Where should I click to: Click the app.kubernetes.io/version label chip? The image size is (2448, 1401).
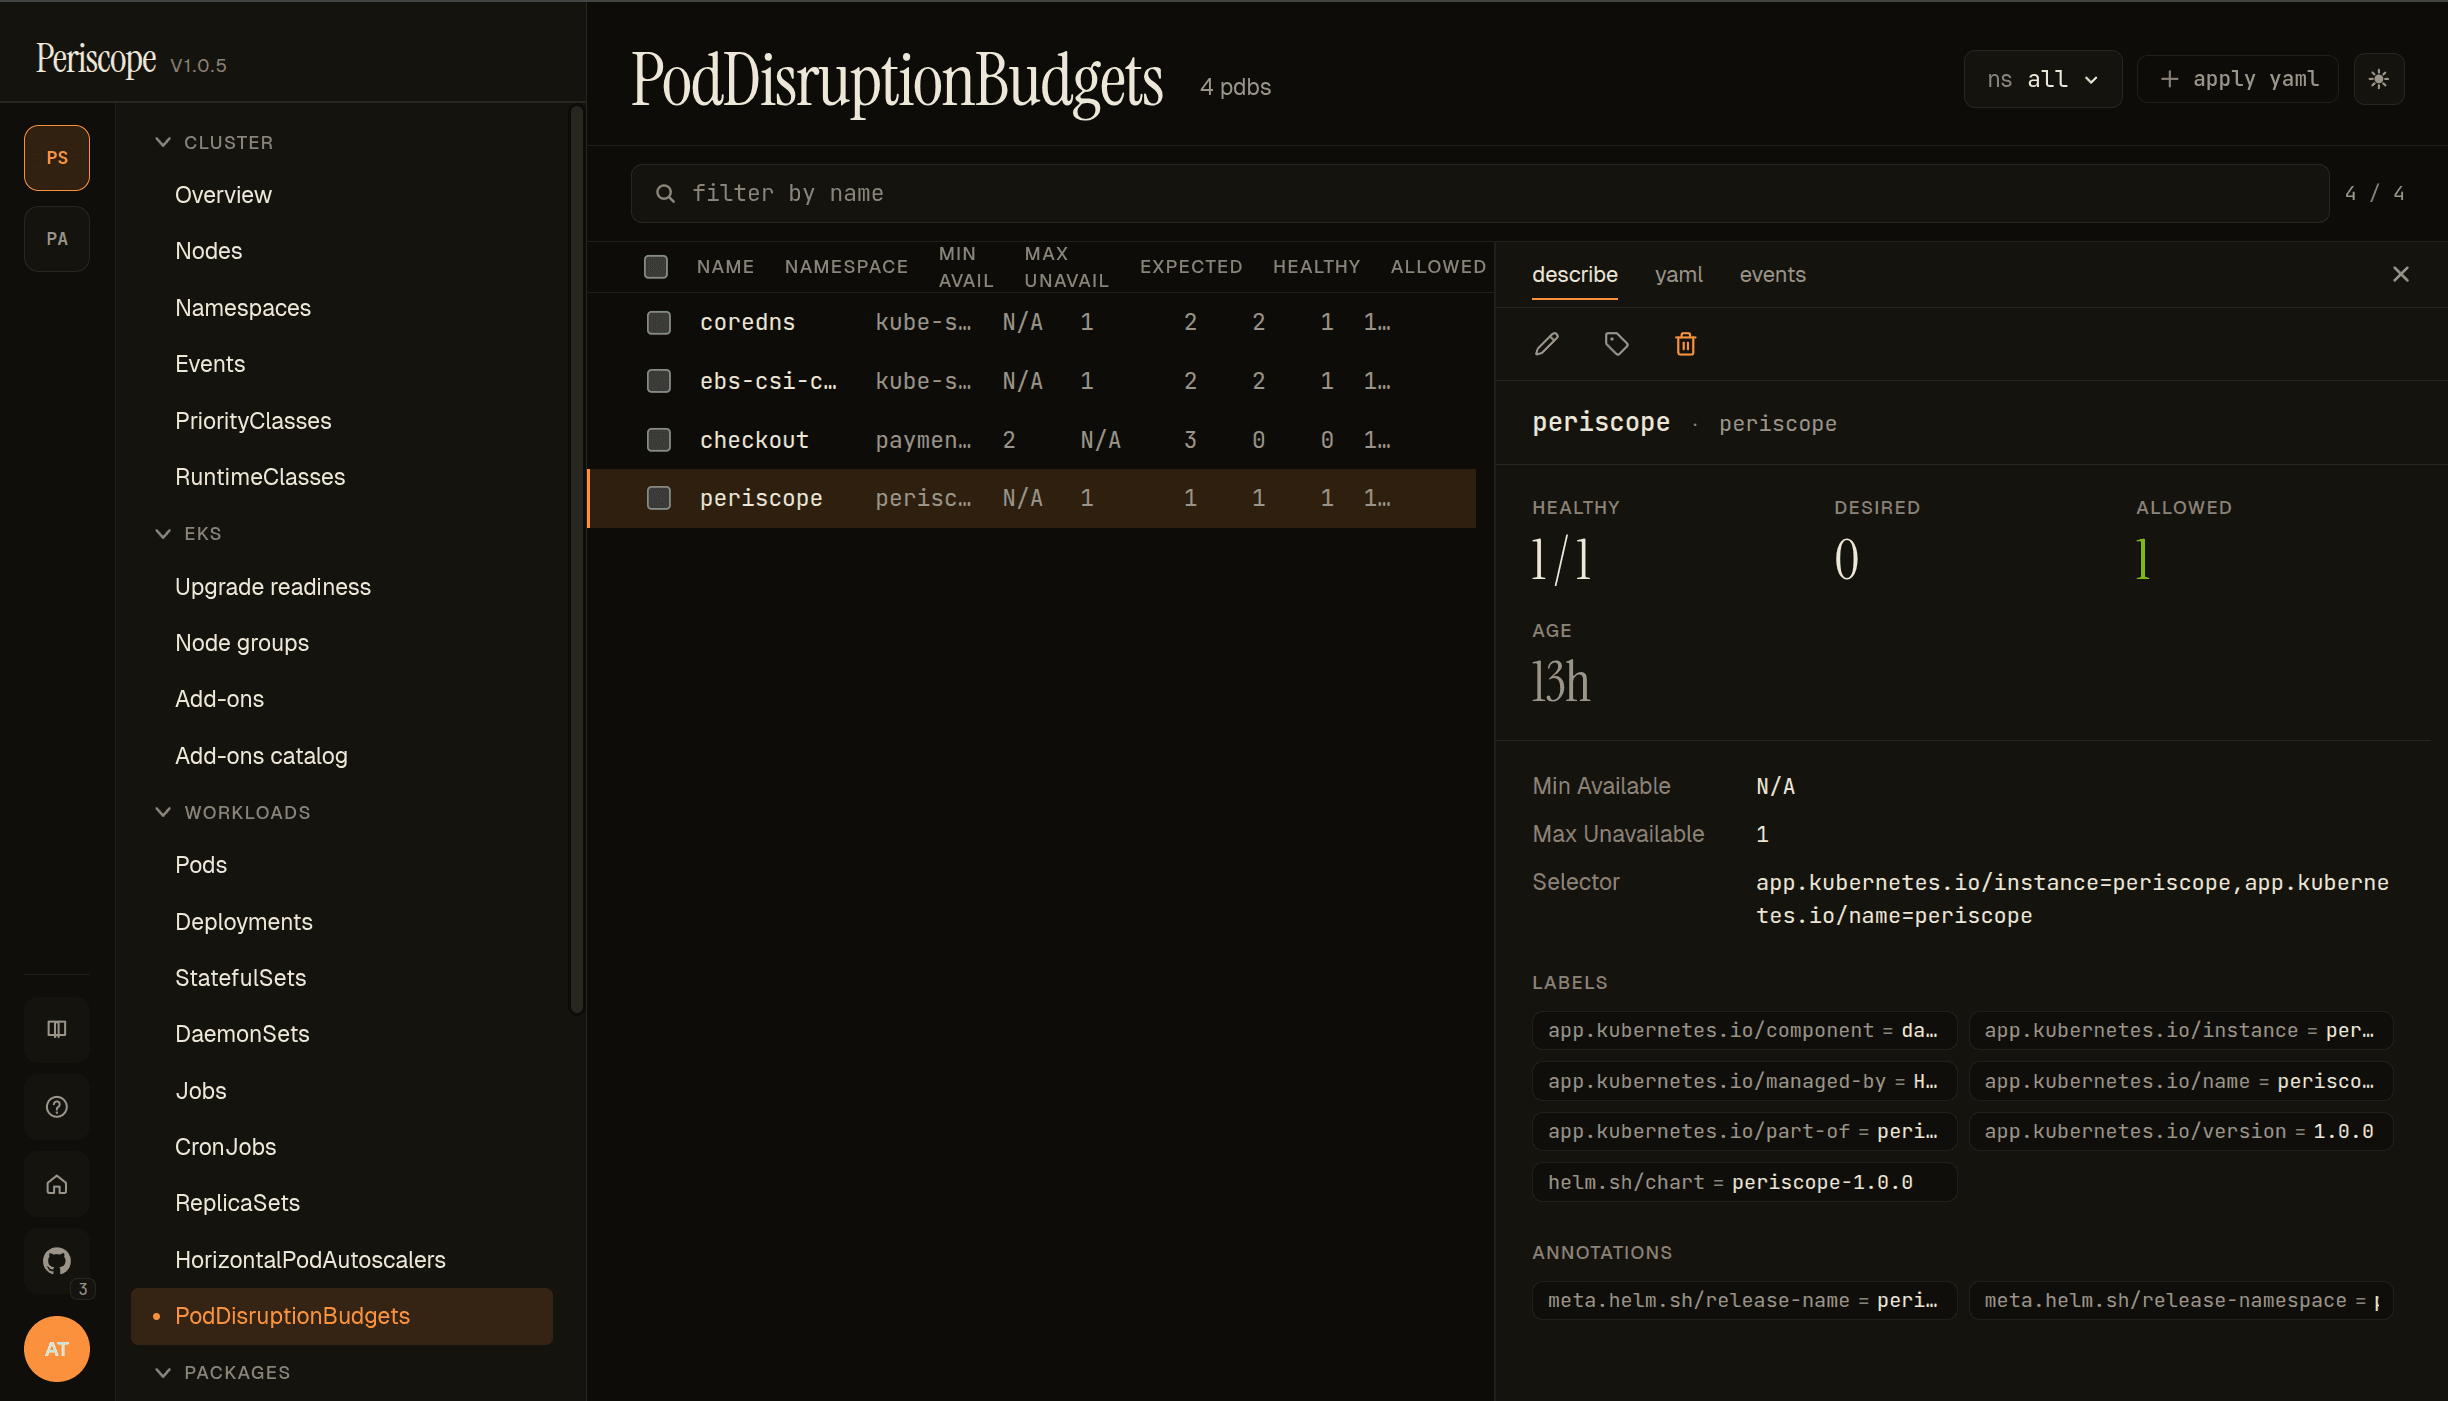[2181, 1131]
